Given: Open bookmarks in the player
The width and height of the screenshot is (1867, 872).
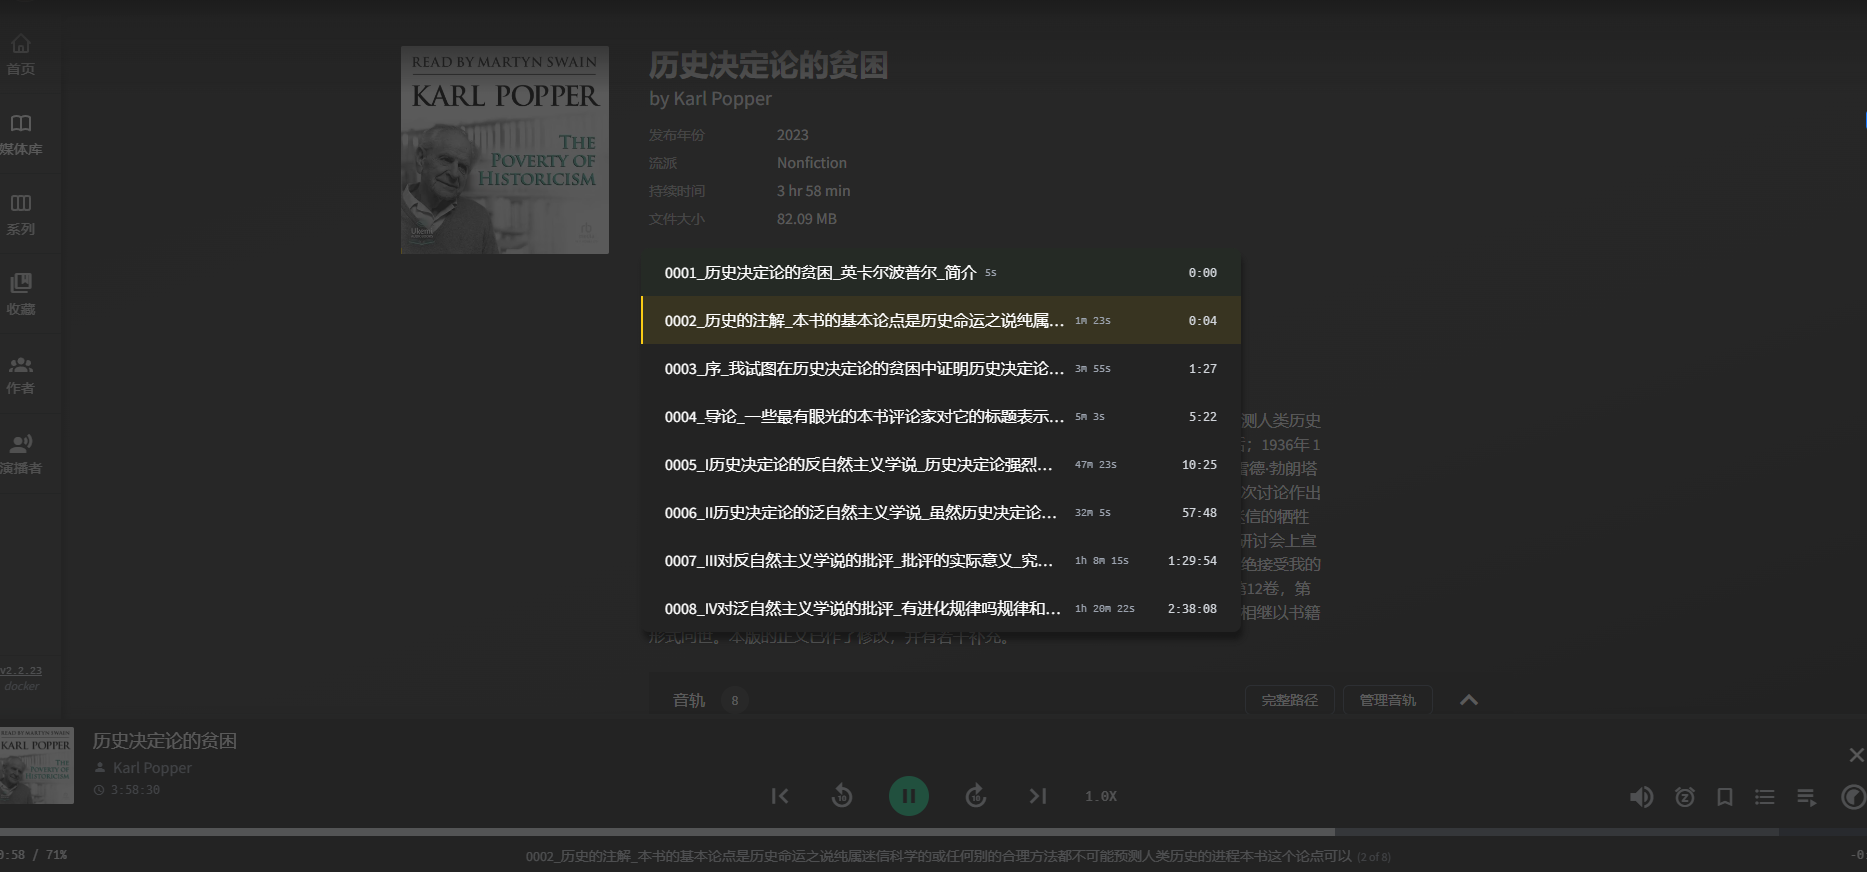Looking at the screenshot, I should pyautogui.click(x=1725, y=797).
